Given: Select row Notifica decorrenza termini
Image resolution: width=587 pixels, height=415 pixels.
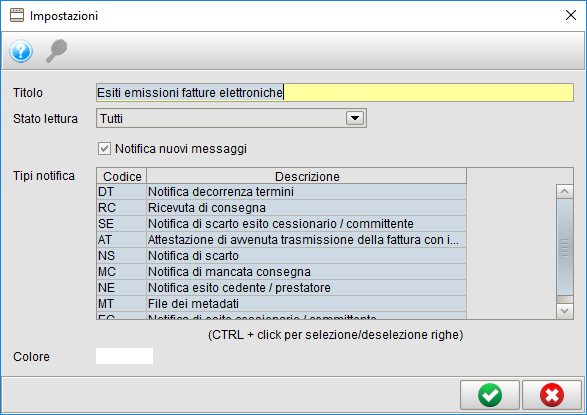Looking at the screenshot, I should tap(282, 192).
